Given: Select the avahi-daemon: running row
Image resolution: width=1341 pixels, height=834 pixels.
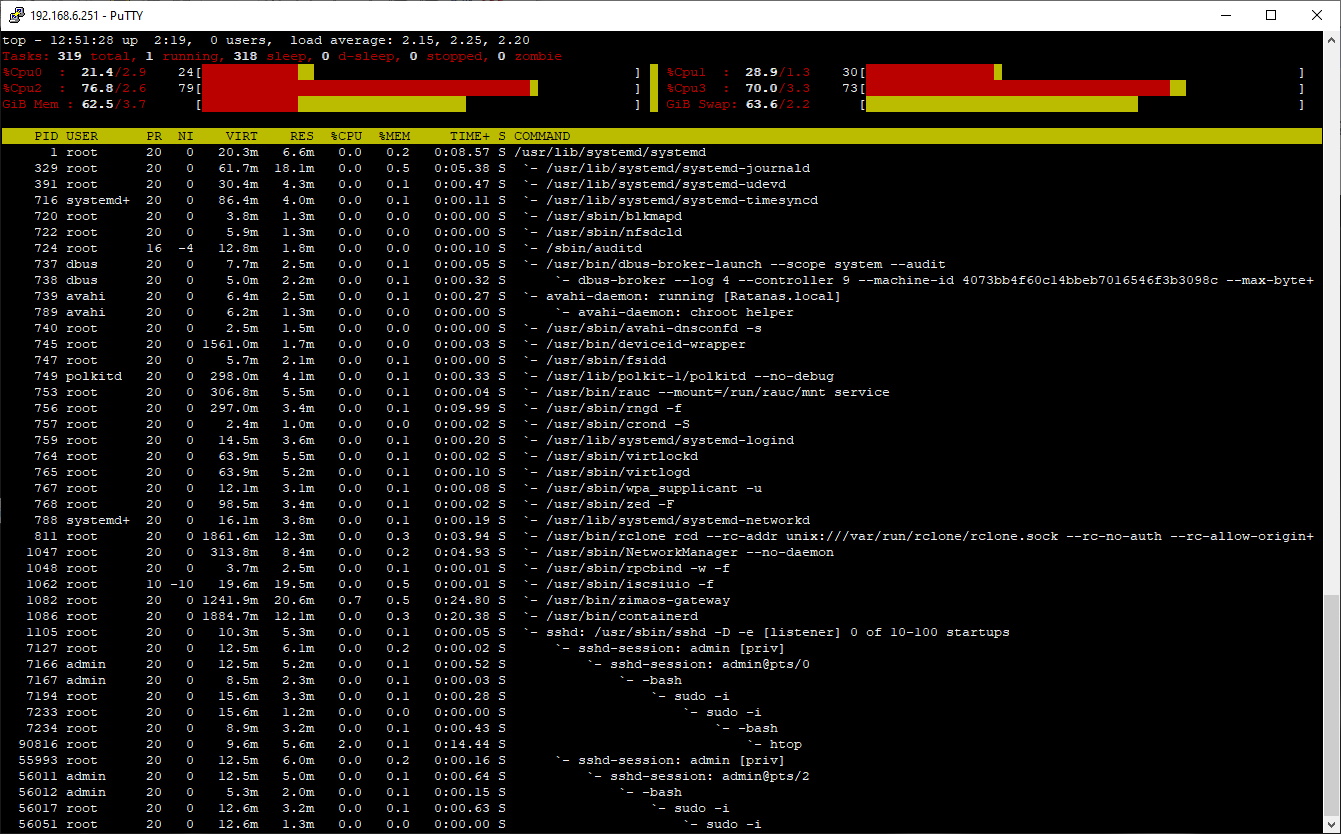Looking at the screenshot, I should point(661,296).
